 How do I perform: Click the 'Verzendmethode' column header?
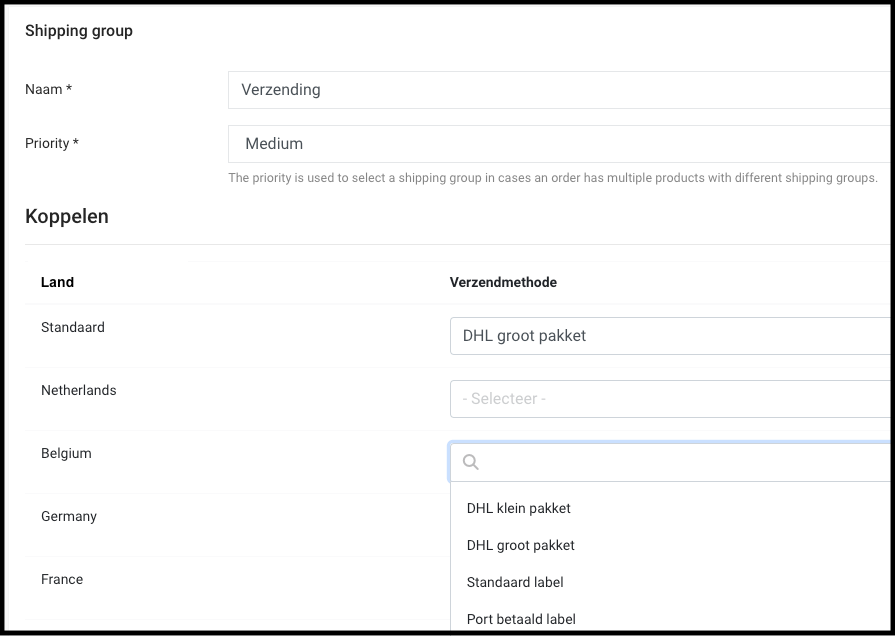coord(503,282)
